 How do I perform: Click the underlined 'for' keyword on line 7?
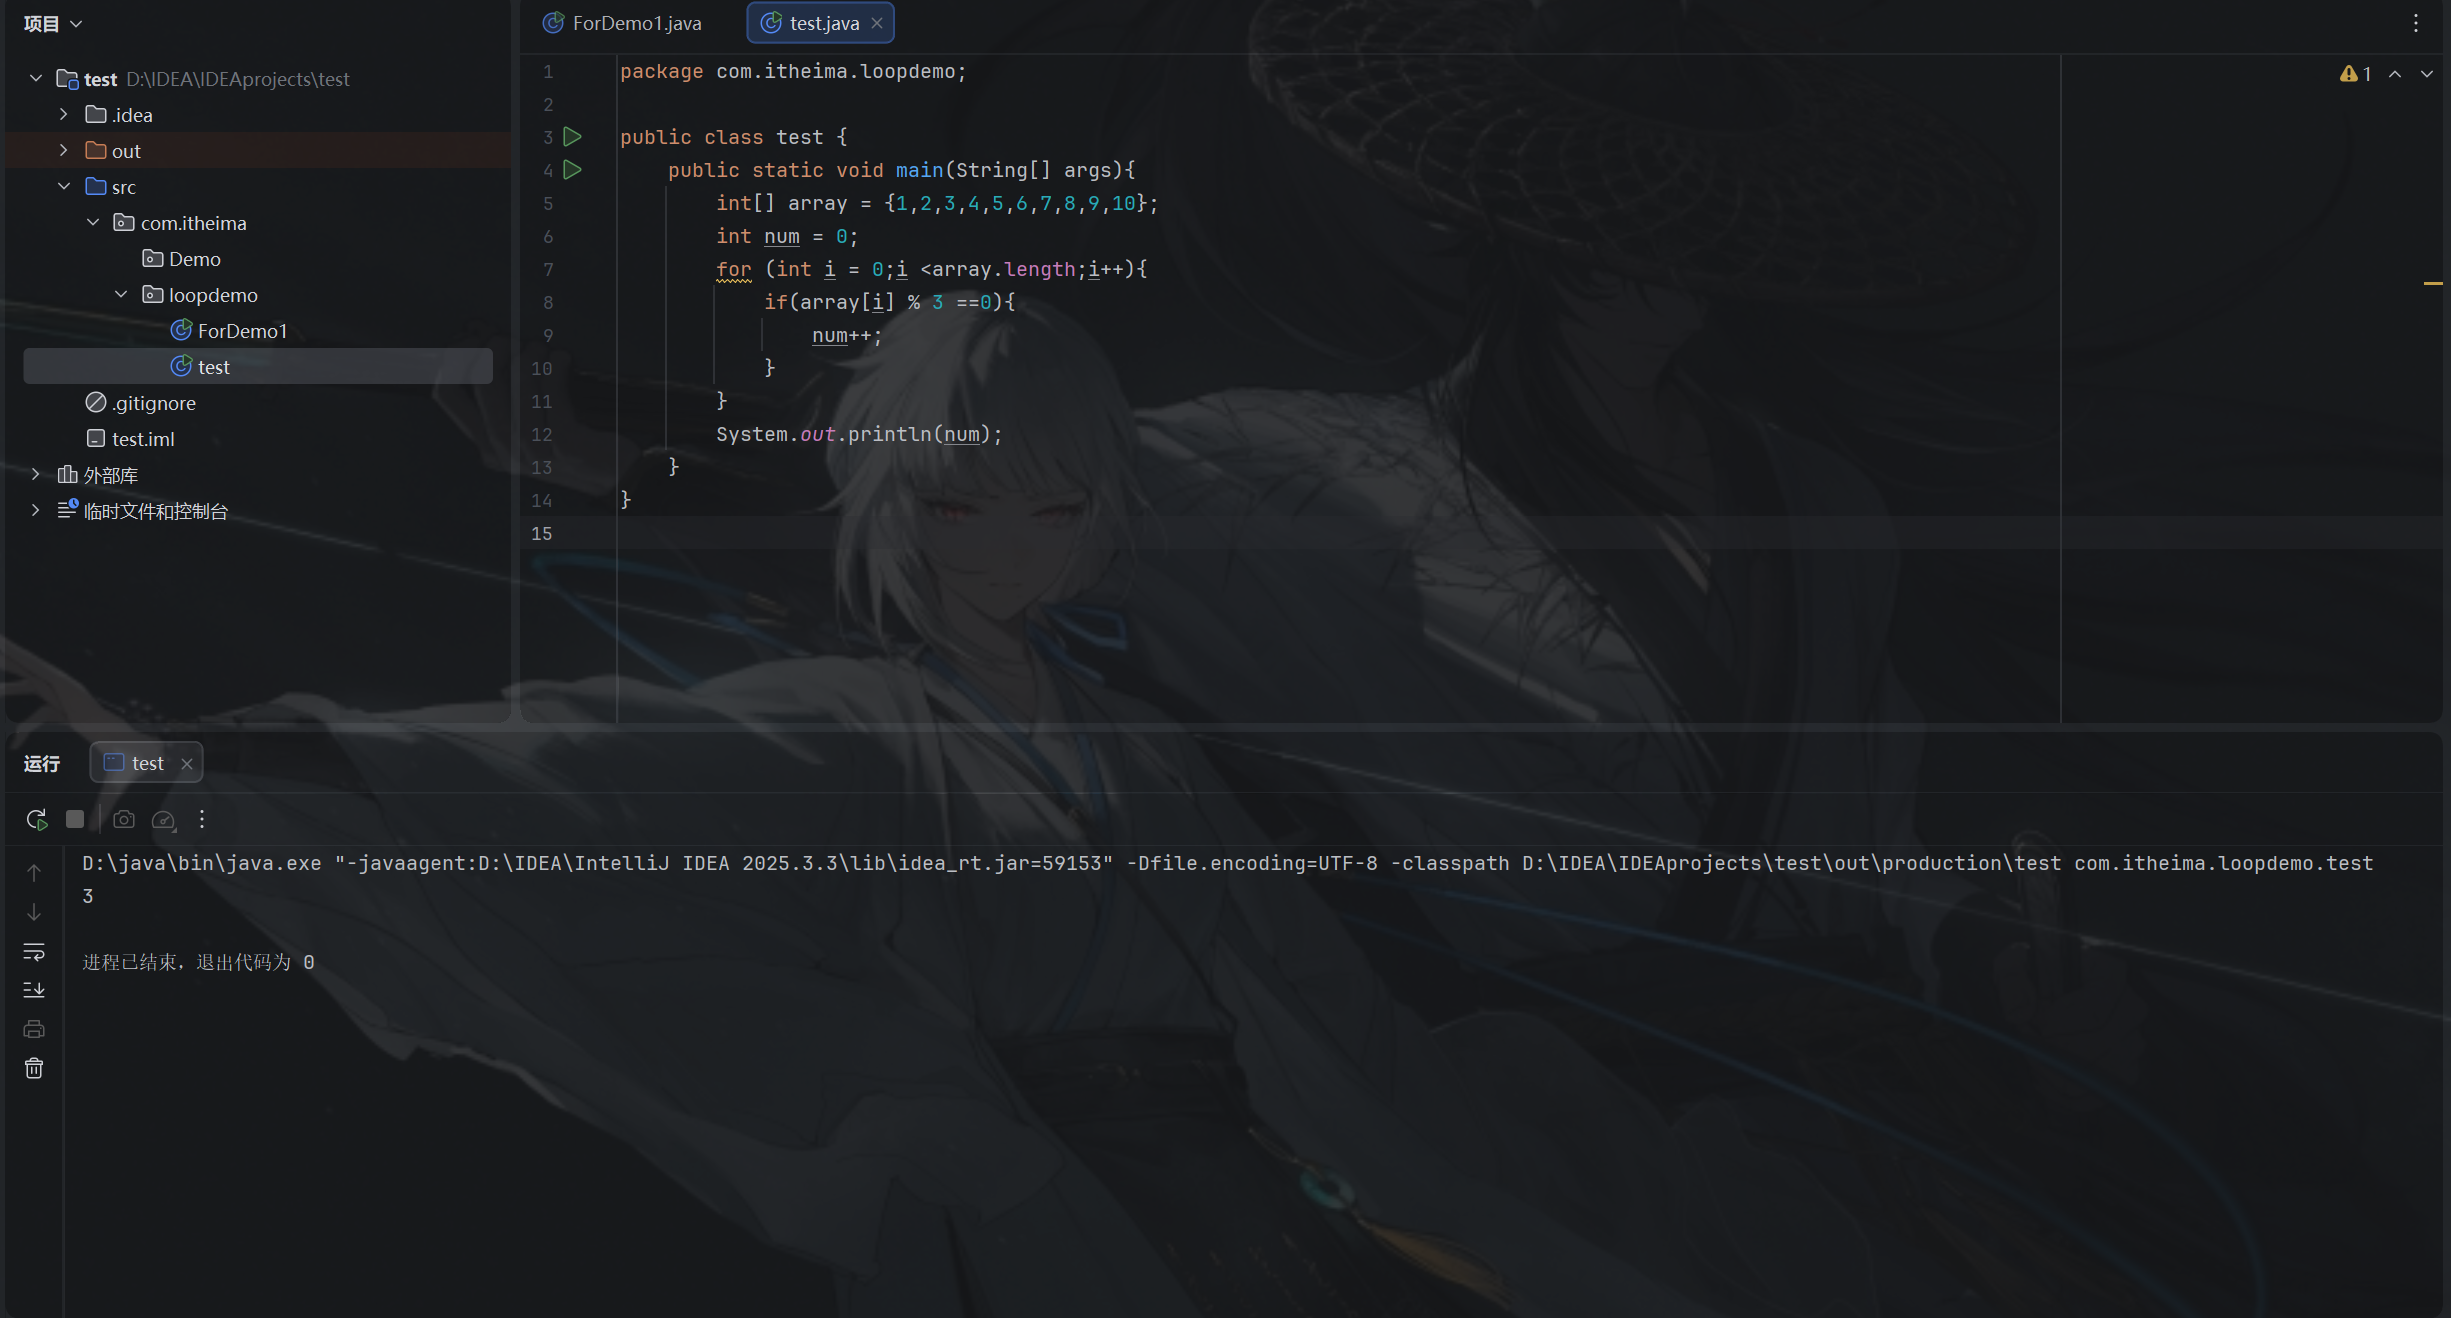click(x=734, y=269)
